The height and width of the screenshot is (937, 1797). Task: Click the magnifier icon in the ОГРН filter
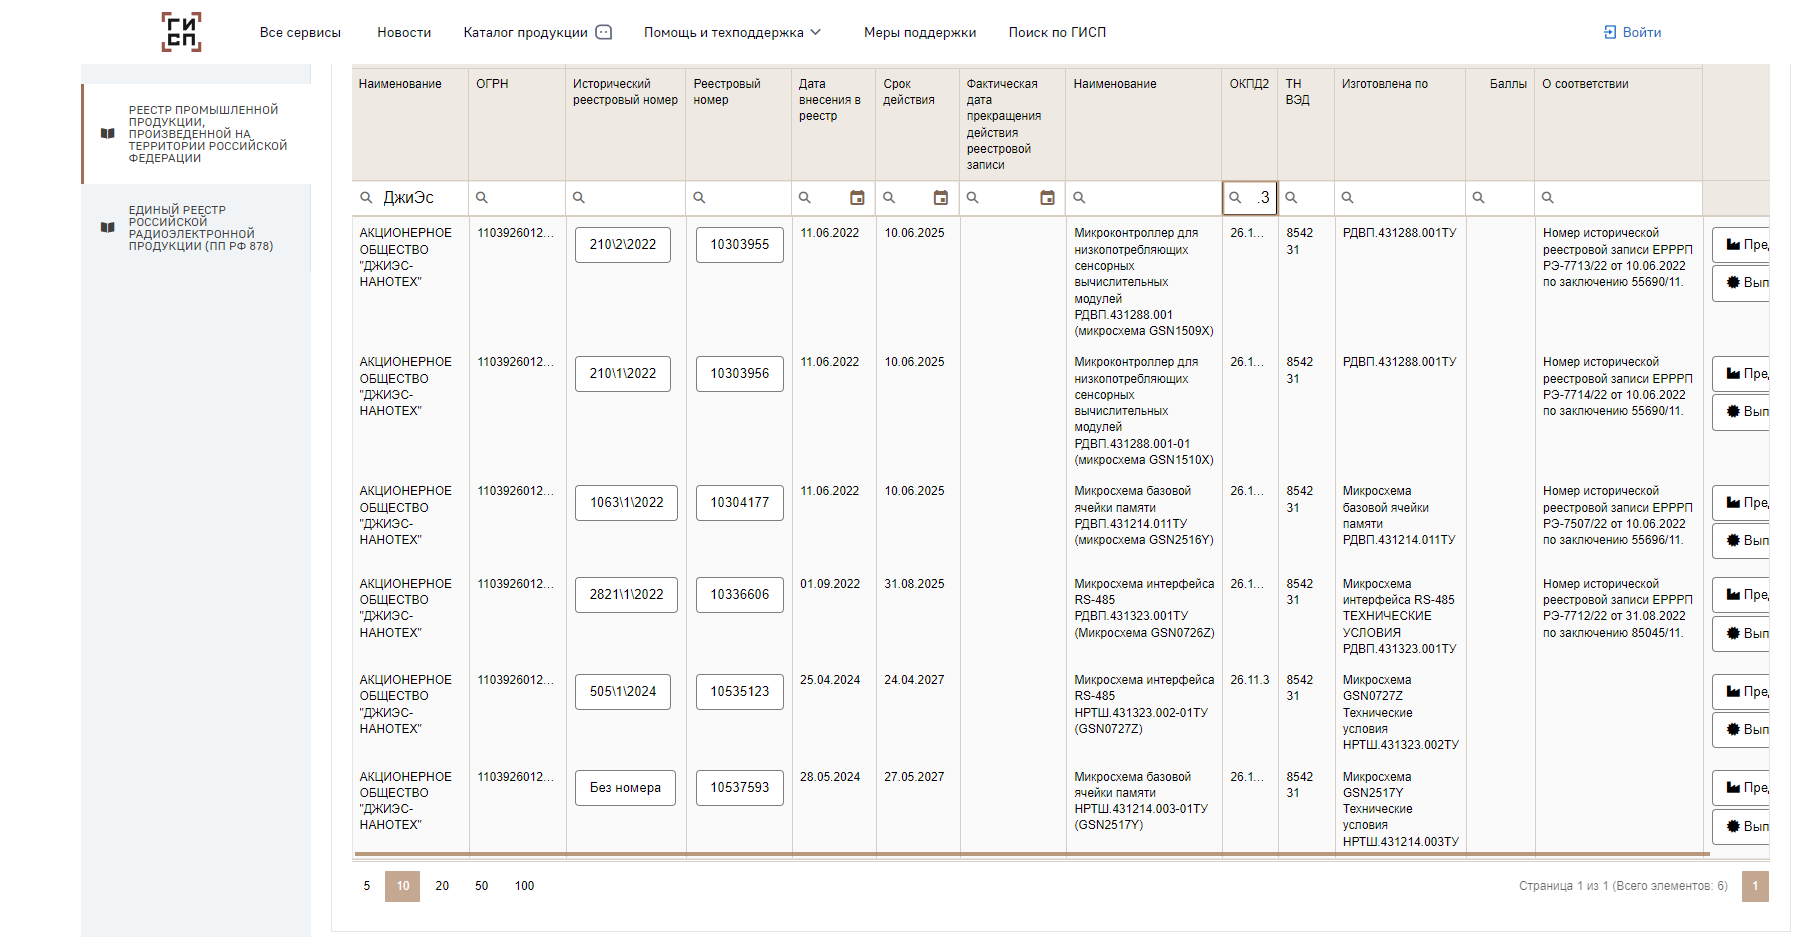point(482,198)
